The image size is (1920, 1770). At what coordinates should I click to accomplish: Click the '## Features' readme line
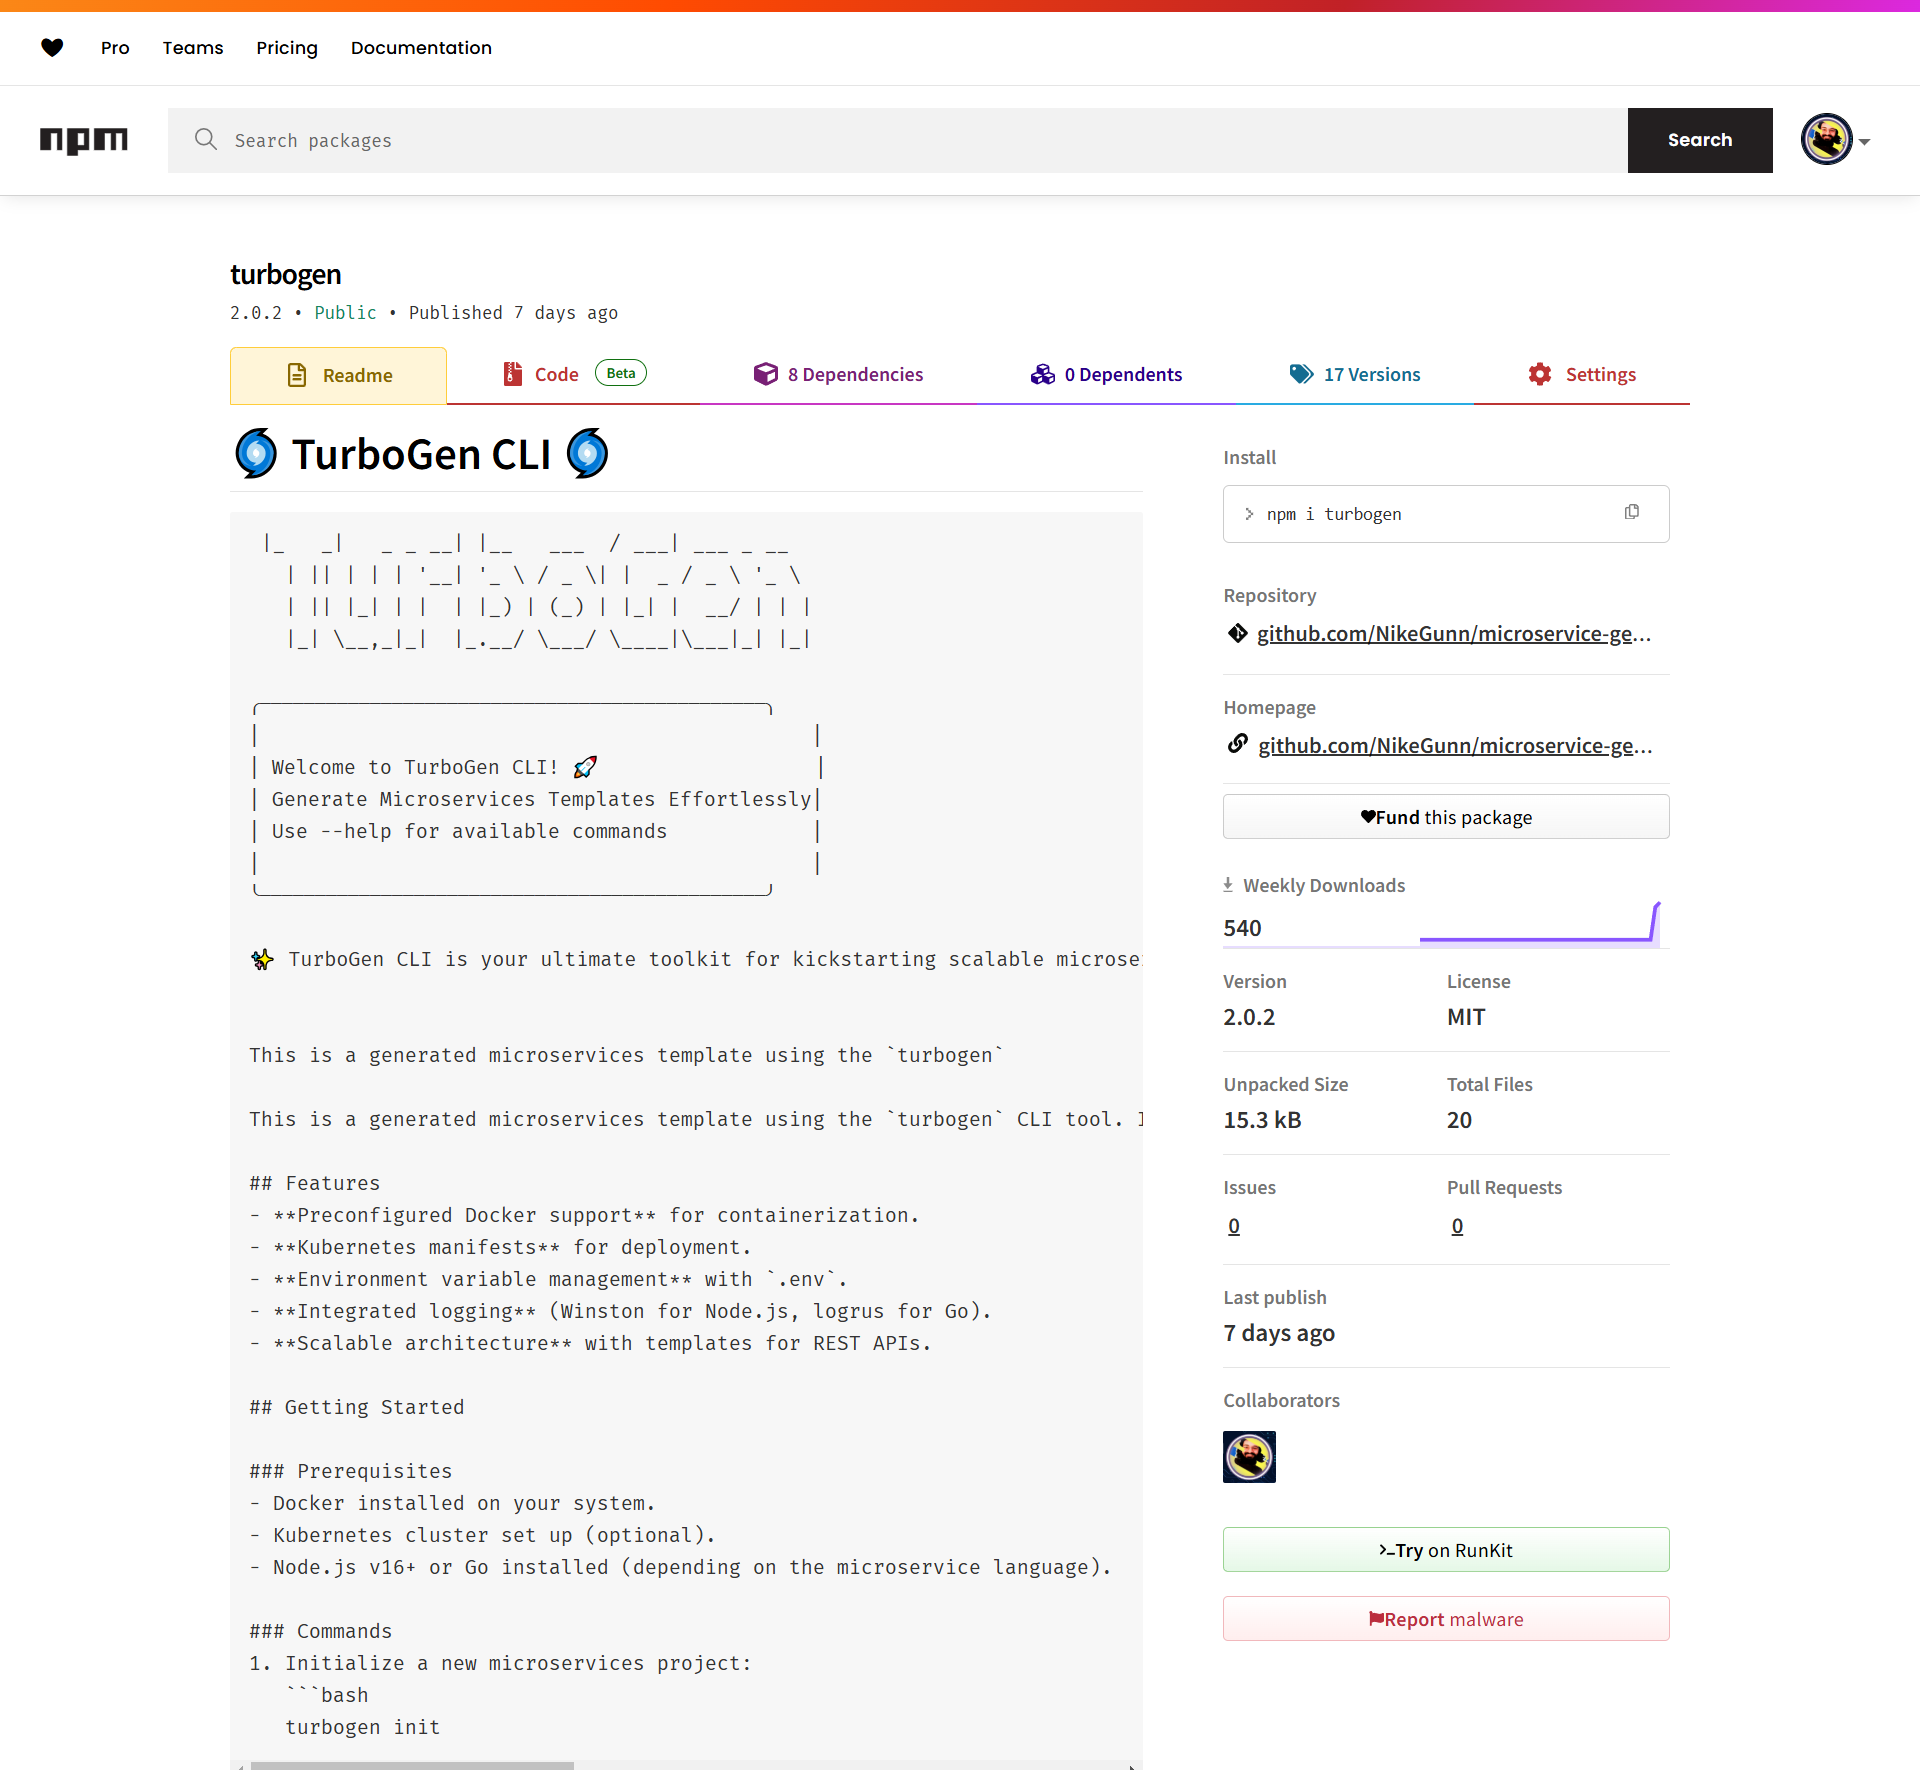[x=315, y=1183]
